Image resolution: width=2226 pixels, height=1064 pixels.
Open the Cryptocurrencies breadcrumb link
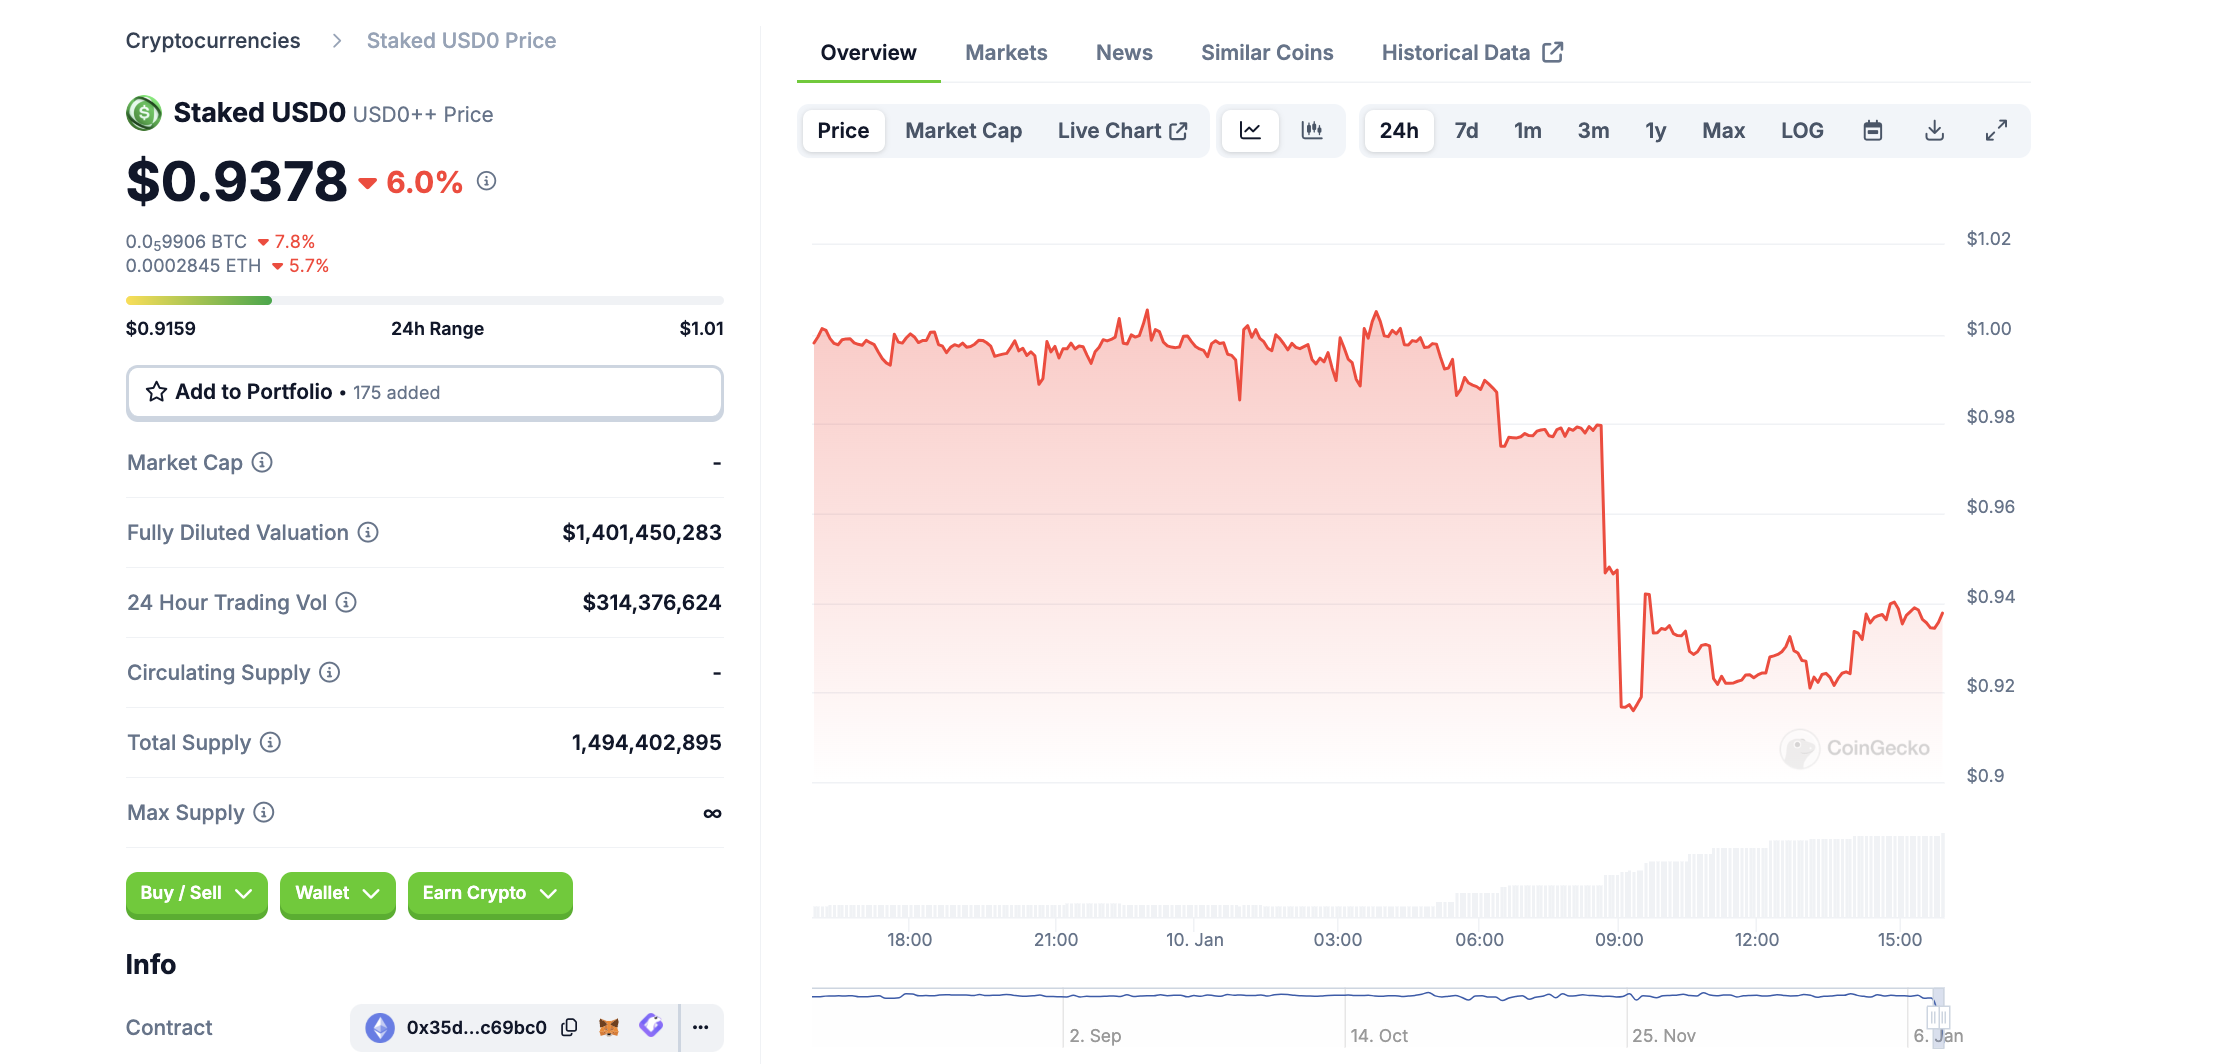(213, 41)
